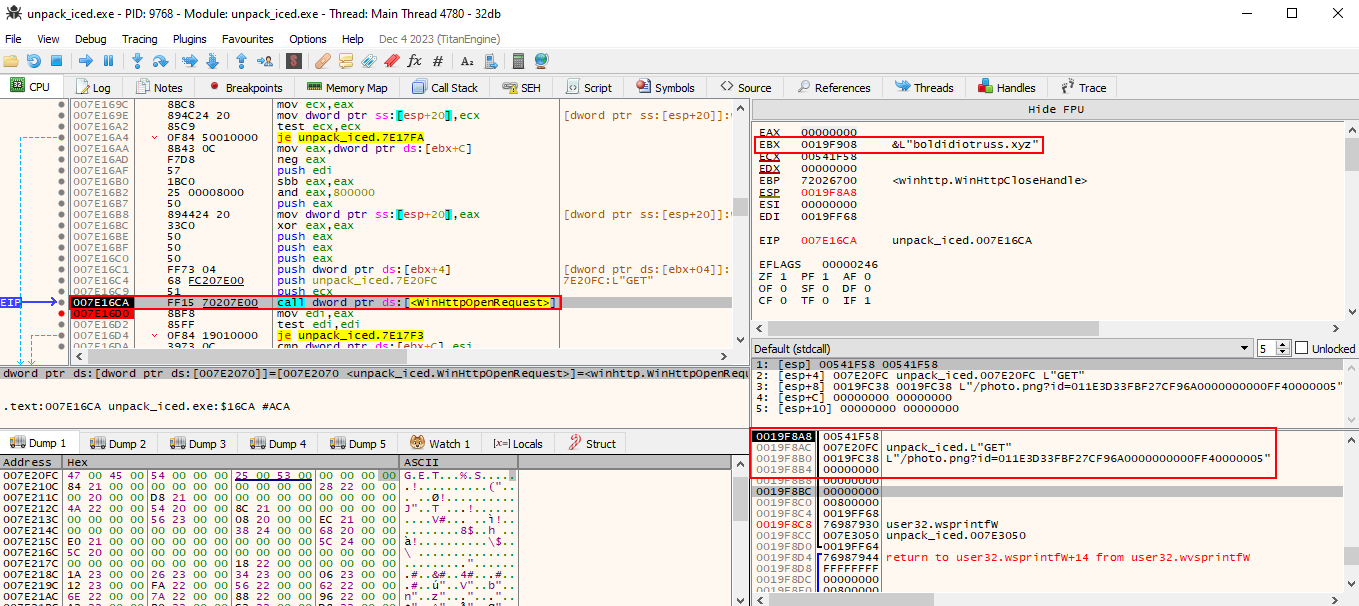This screenshot has width=1359, height=606.
Task: Increase the argument count stepper
Action: tap(1282, 343)
